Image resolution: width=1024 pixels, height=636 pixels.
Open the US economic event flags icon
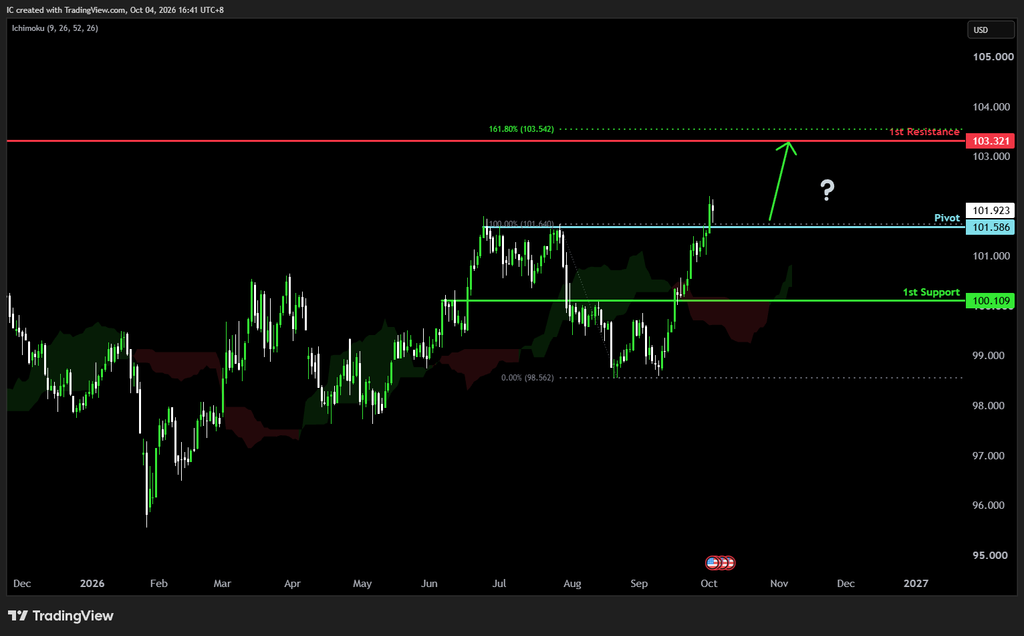tap(720, 562)
